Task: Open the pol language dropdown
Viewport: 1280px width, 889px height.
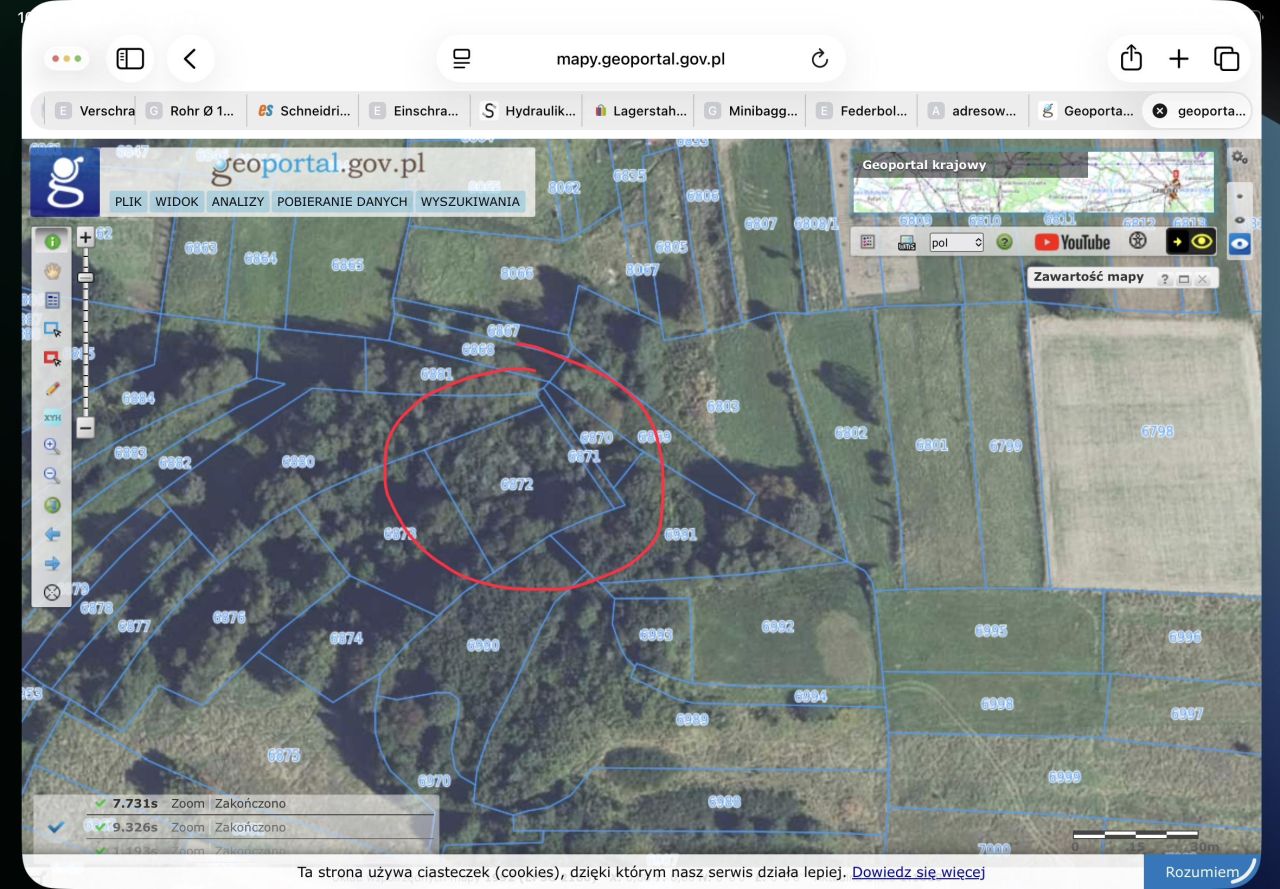Action: click(956, 242)
